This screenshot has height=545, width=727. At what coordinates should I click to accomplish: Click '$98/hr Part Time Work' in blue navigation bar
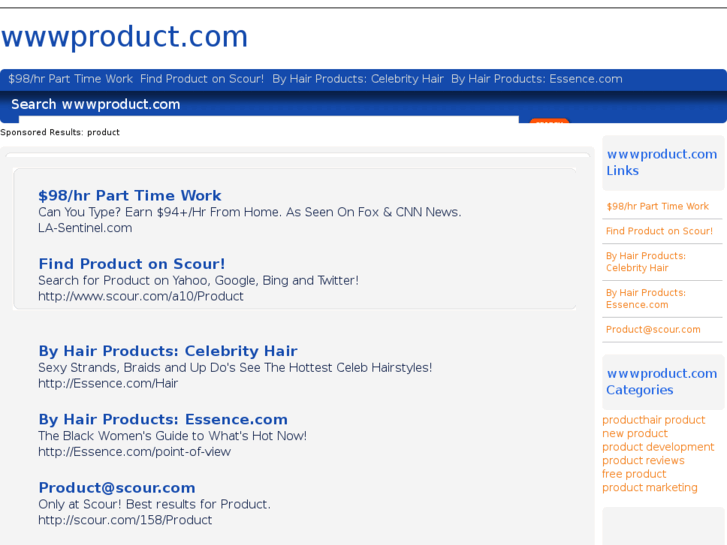[70, 79]
